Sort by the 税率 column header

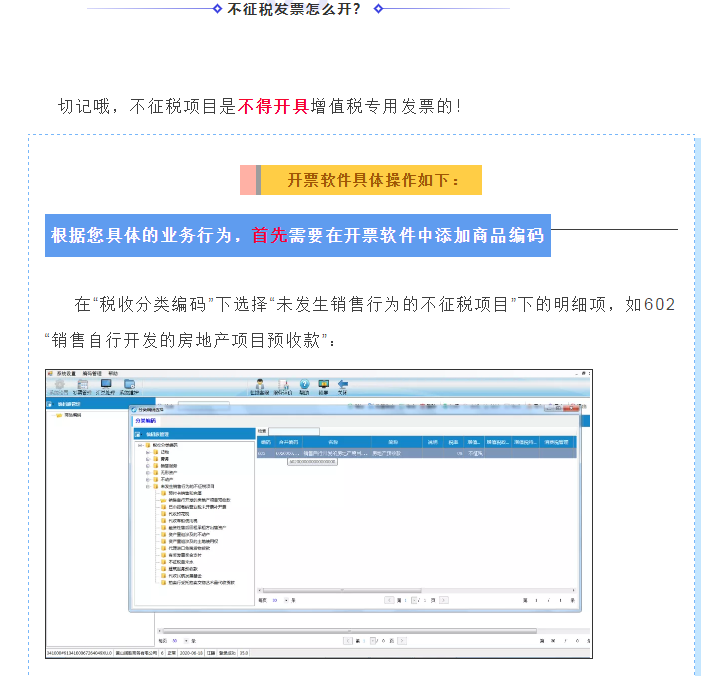pyautogui.click(x=454, y=442)
